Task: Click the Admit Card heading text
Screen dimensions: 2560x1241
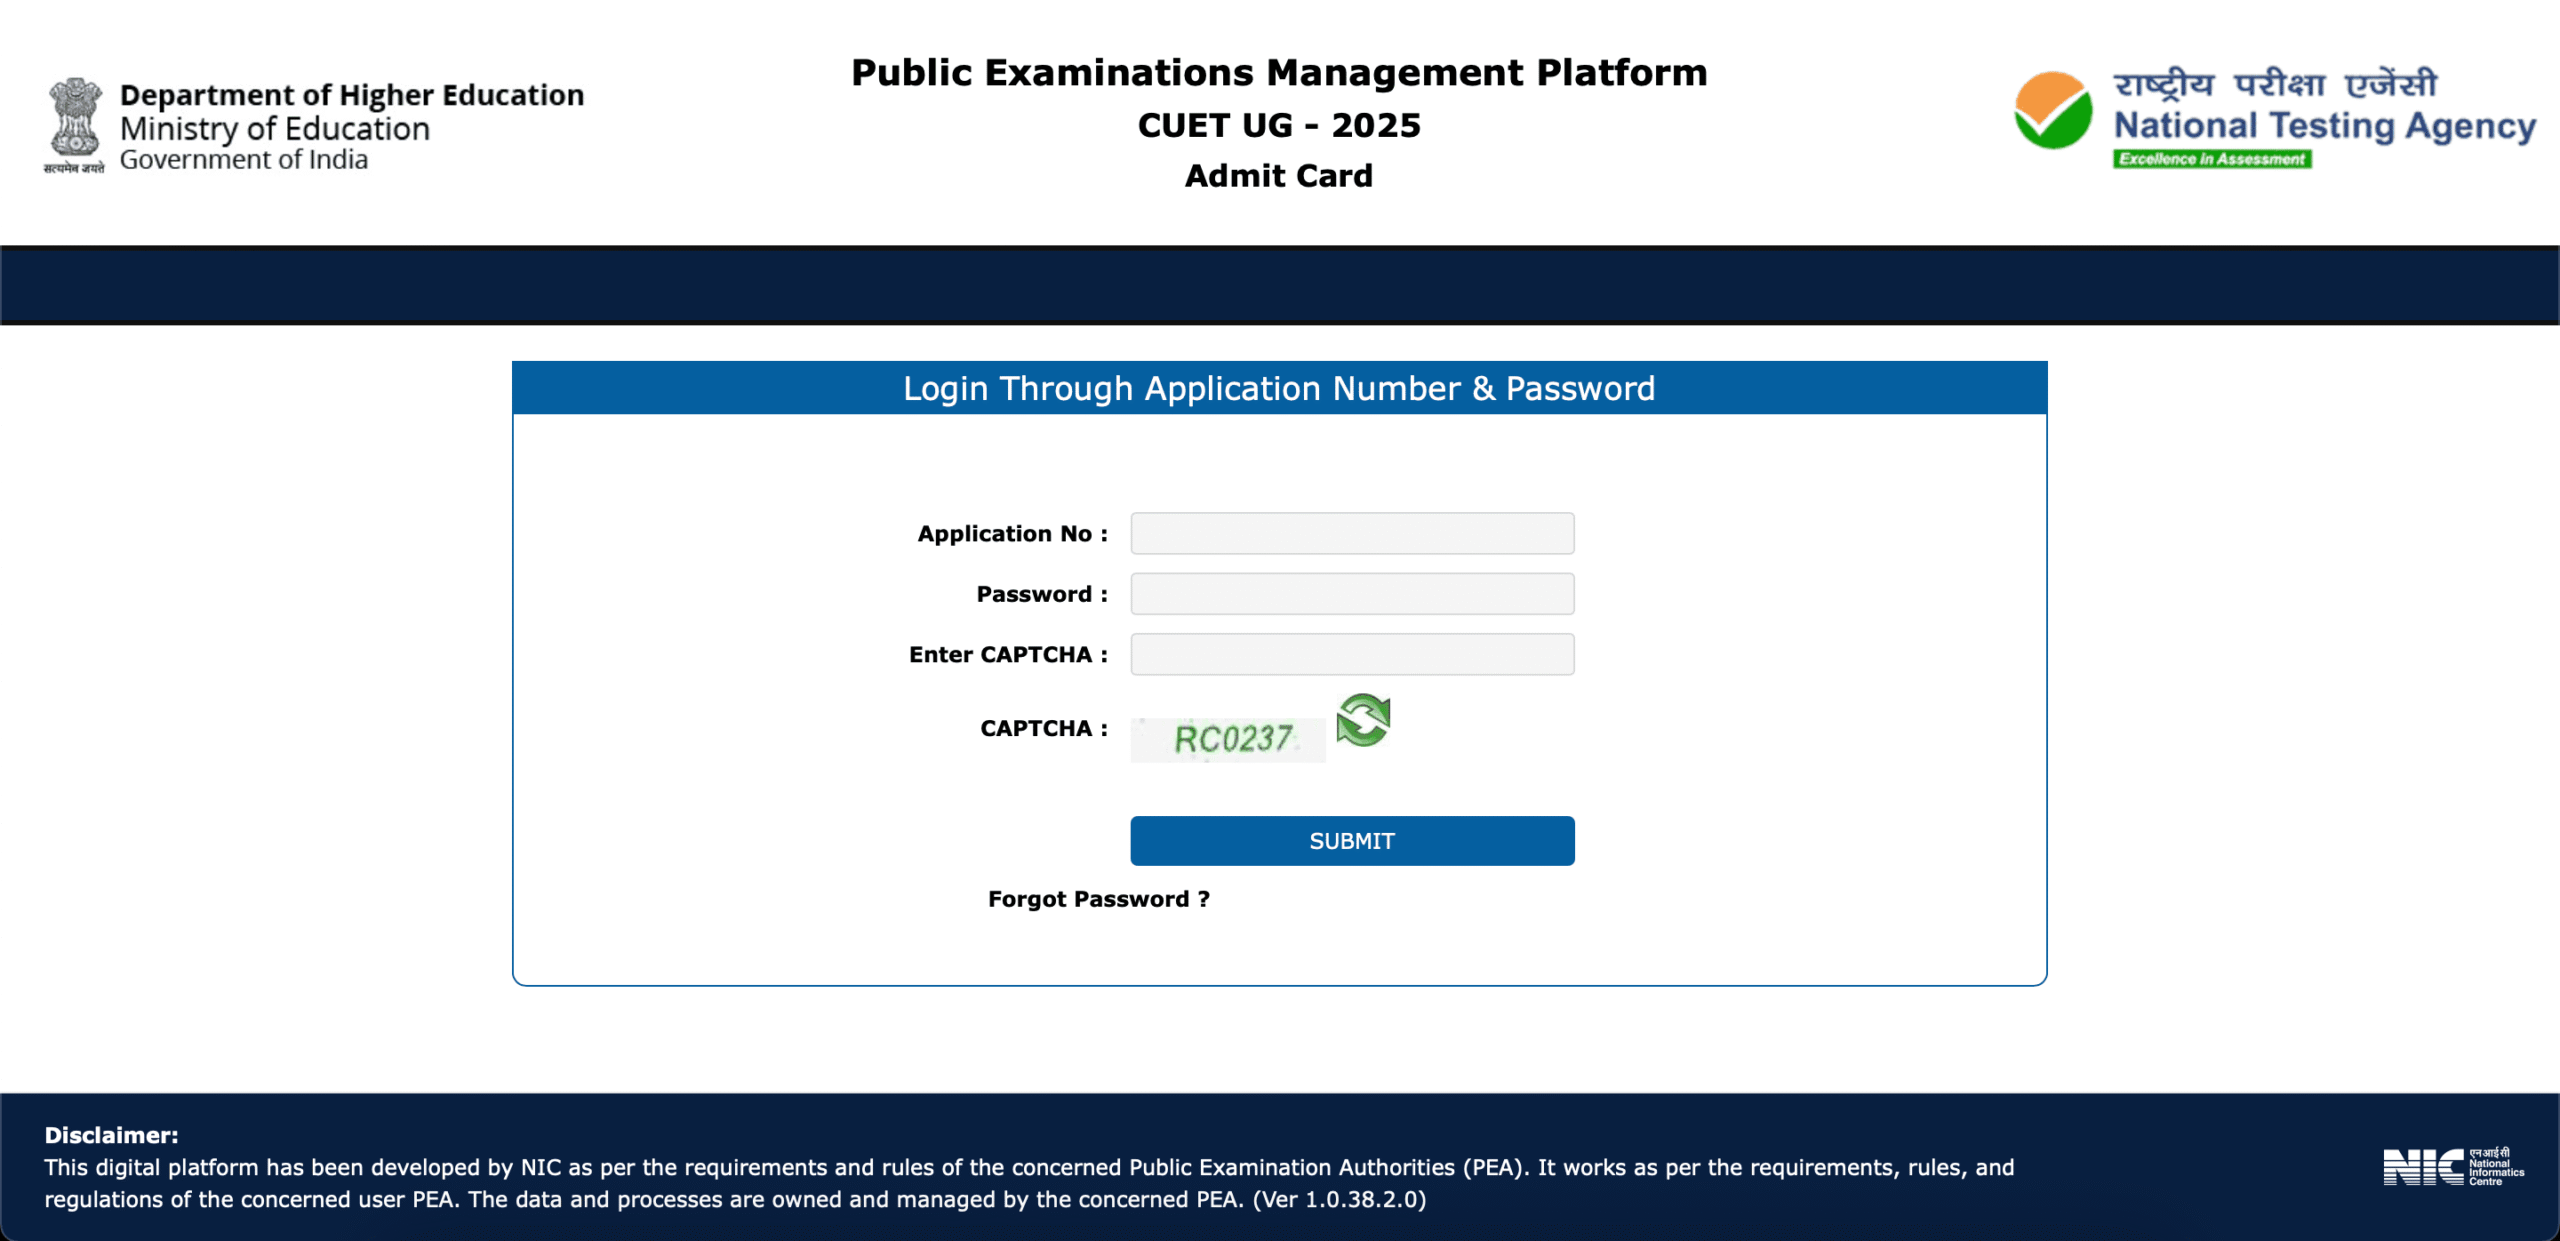Action: coord(1279,176)
